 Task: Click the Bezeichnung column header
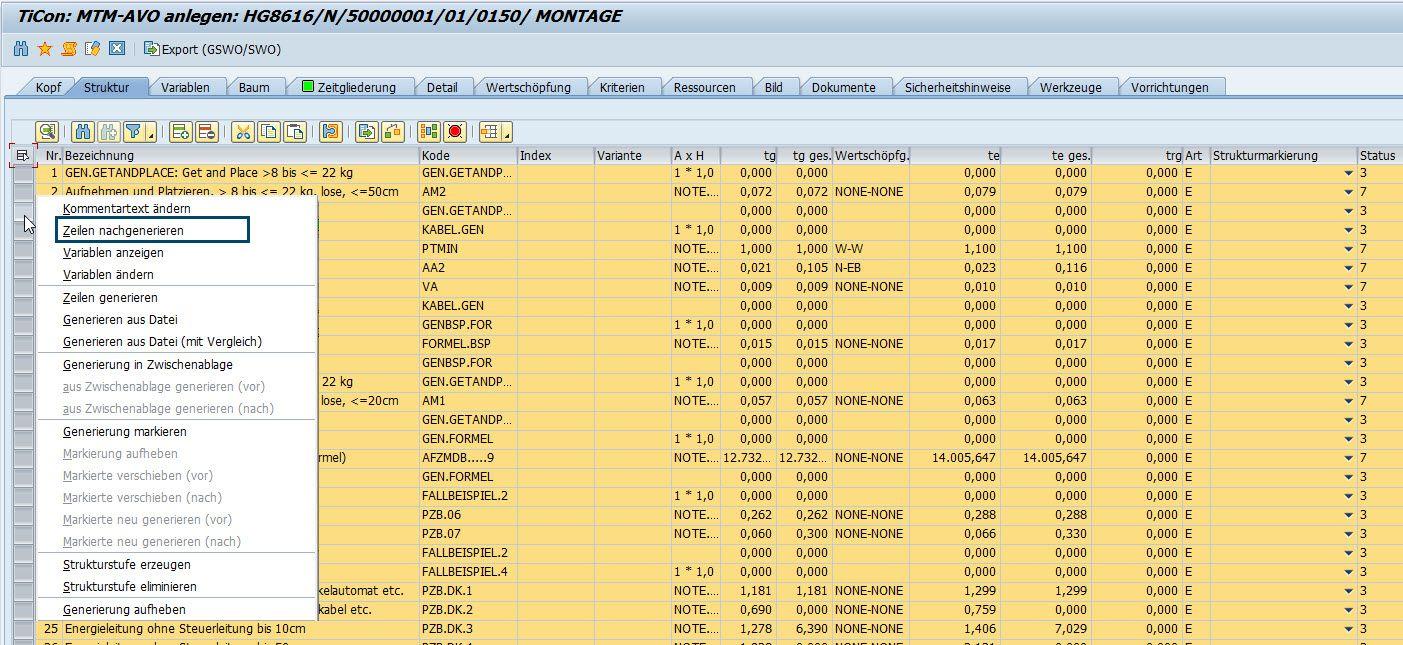[240, 156]
